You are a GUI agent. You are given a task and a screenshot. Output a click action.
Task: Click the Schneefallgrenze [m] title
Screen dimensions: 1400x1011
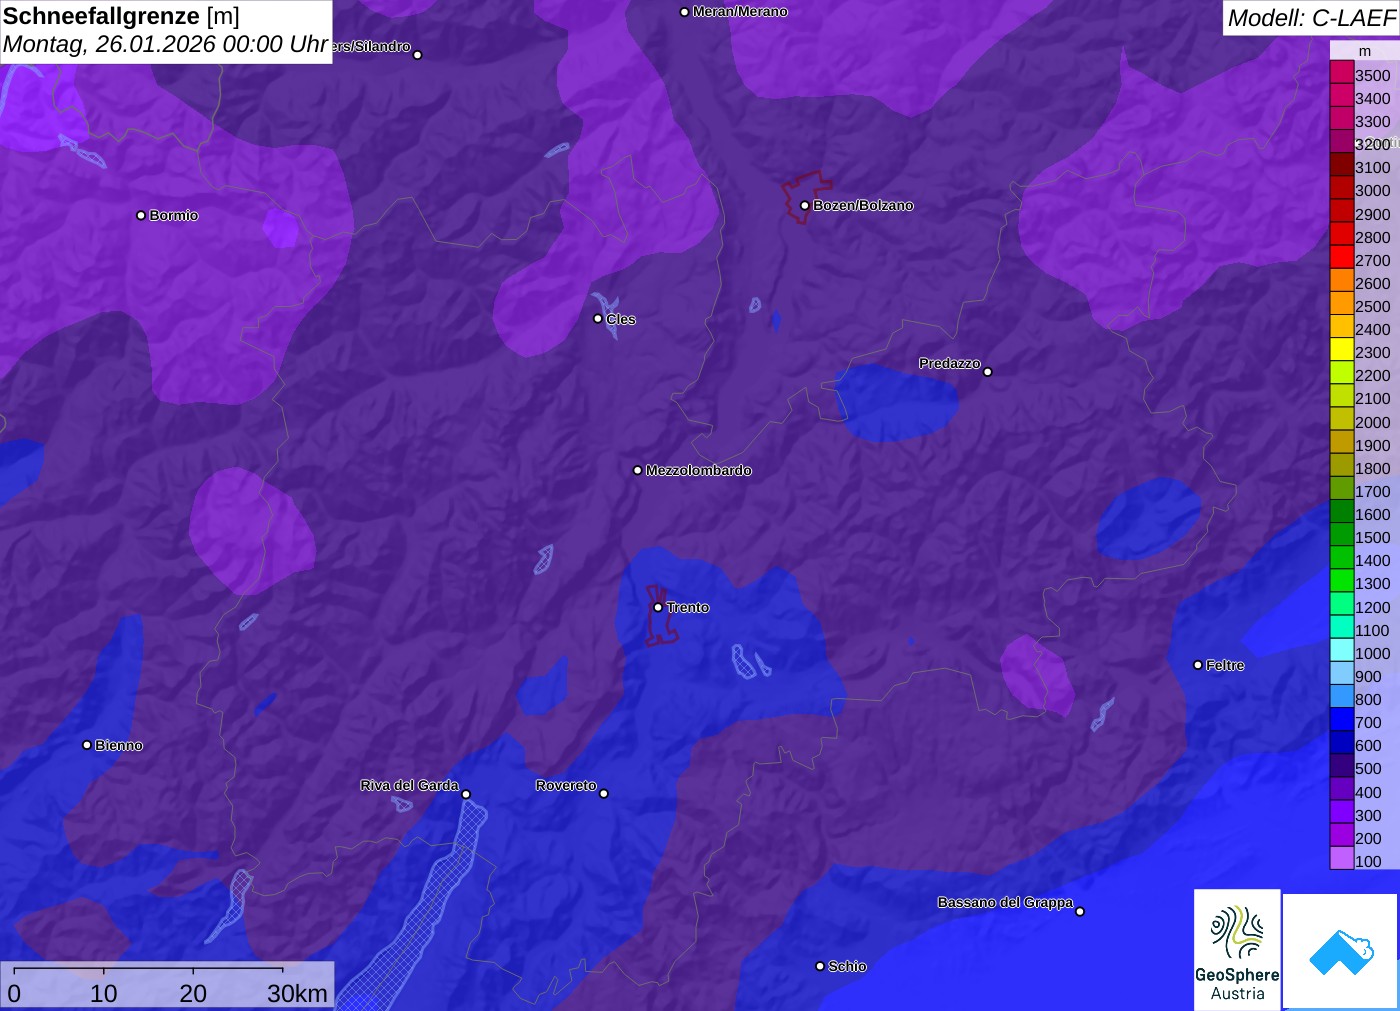coord(121,16)
